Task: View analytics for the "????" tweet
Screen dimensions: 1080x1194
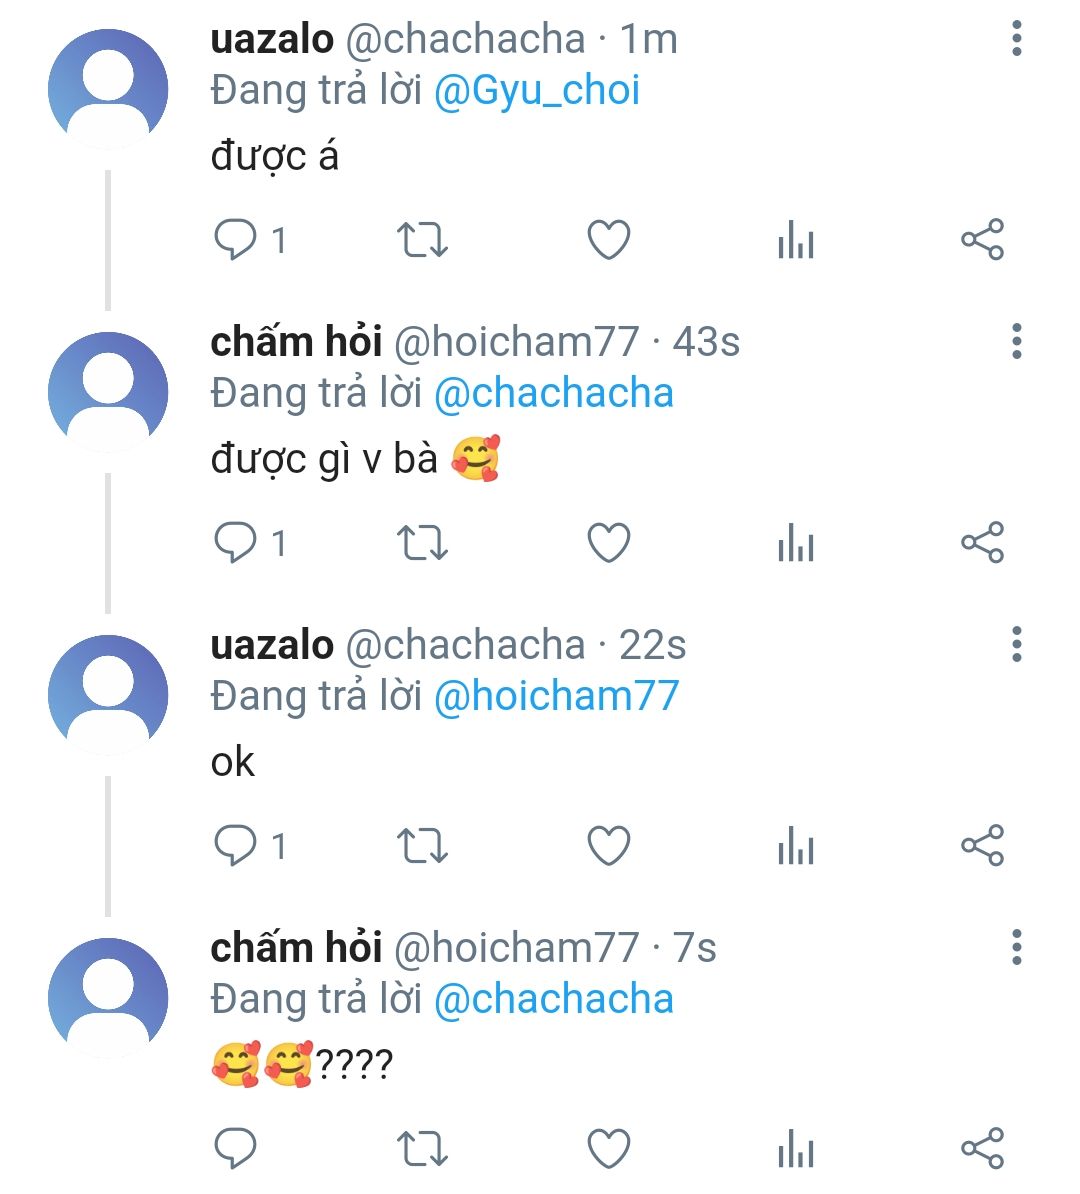Action: (796, 1149)
